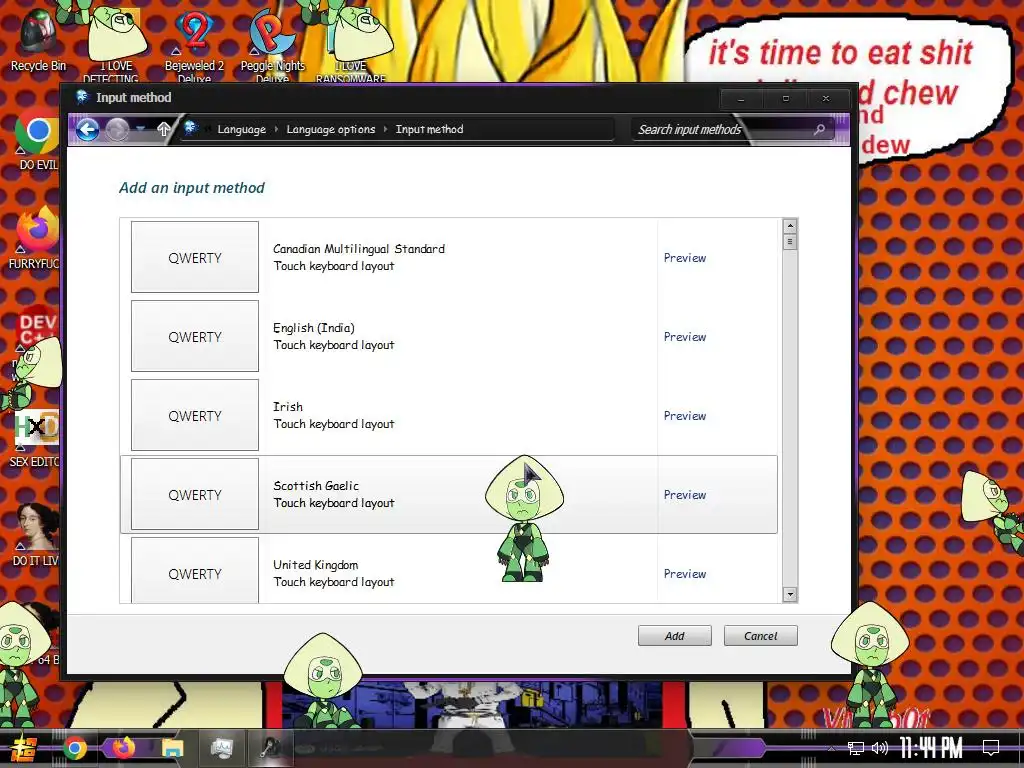Click the greyed forward navigation arrow
Viewport: 1024px width, 768px height.
point(117,129)
